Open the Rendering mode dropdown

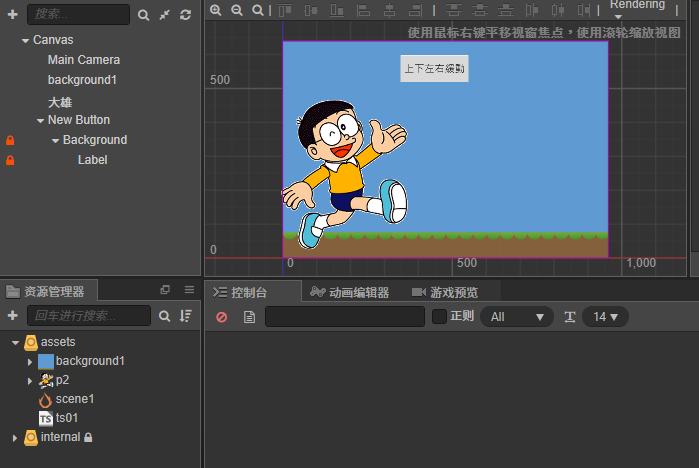tap(637, 10)
